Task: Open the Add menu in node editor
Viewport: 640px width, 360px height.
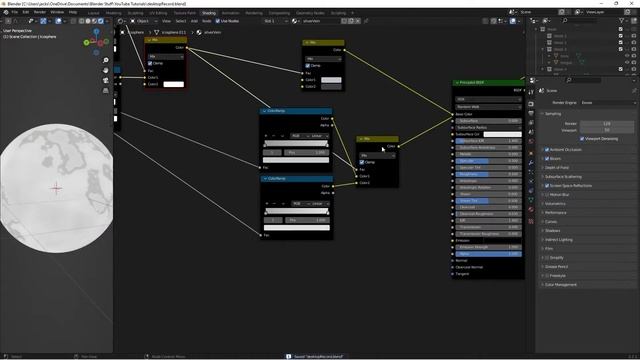Action: [x=194, y=21]
